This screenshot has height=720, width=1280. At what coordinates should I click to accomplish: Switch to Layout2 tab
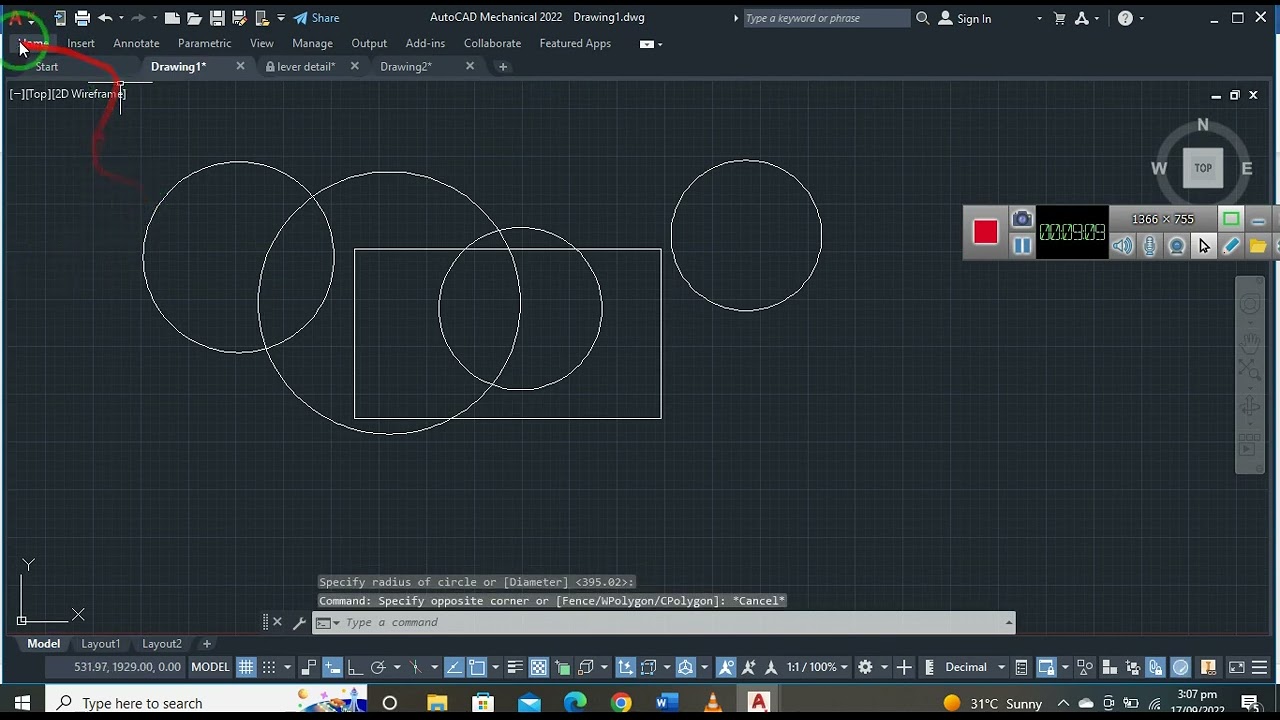[162, 644]
